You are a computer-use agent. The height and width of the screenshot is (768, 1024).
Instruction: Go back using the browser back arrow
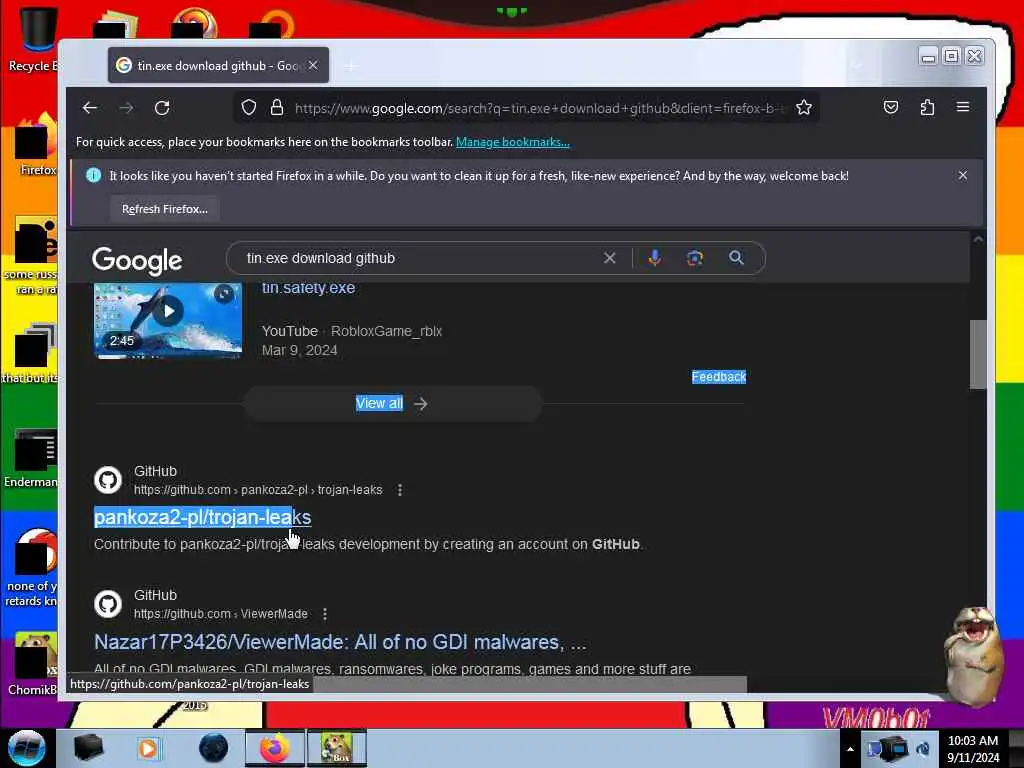[x=90, y=108]
